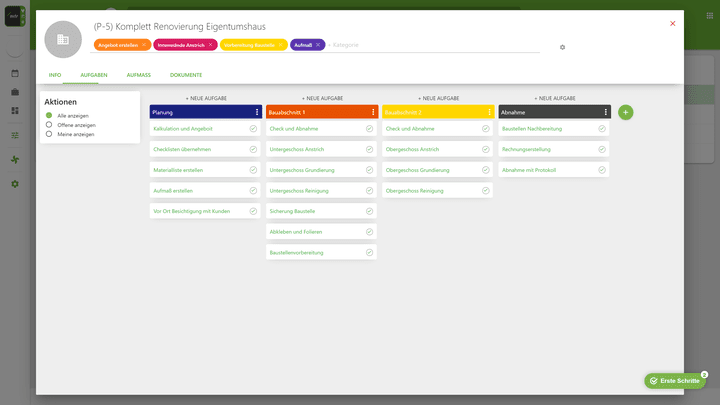Add new task above Bauabschnitt 2 column
The height and width of the screenshot is (405, 720).
(x=439, y=98)
